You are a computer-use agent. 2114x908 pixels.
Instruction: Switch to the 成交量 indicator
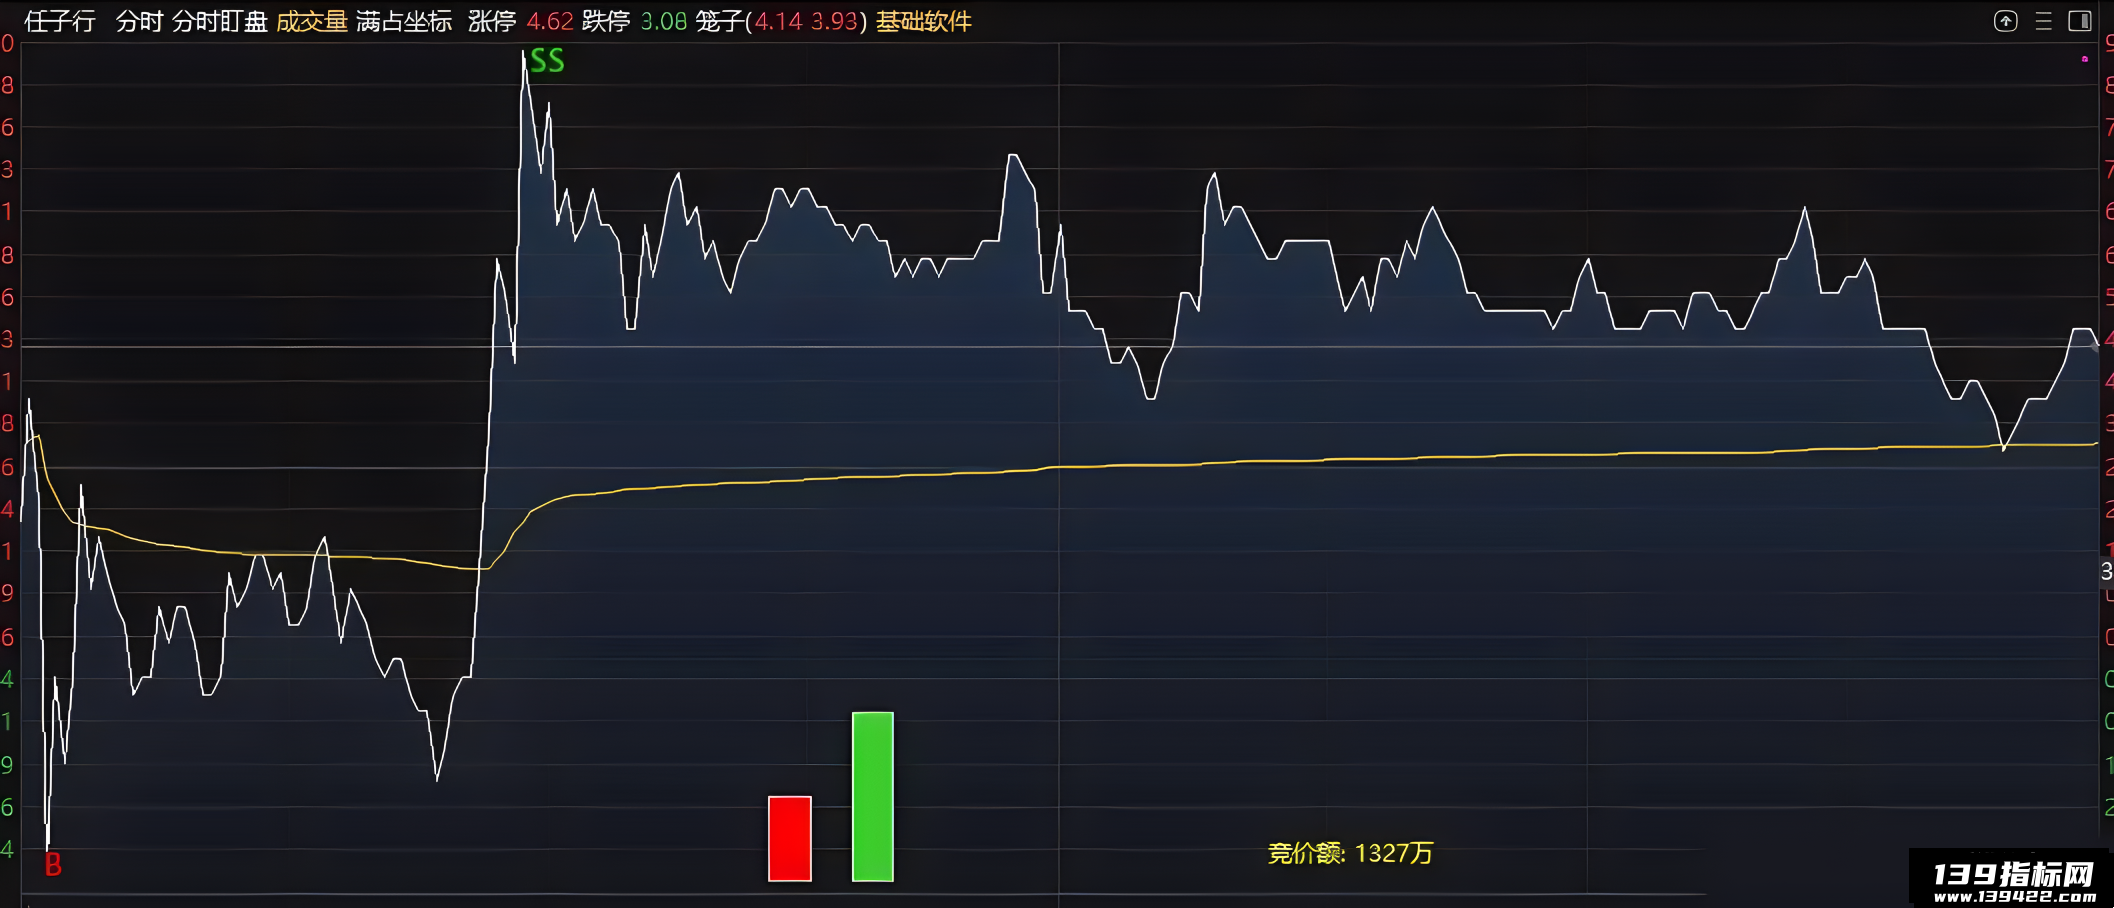312,21
